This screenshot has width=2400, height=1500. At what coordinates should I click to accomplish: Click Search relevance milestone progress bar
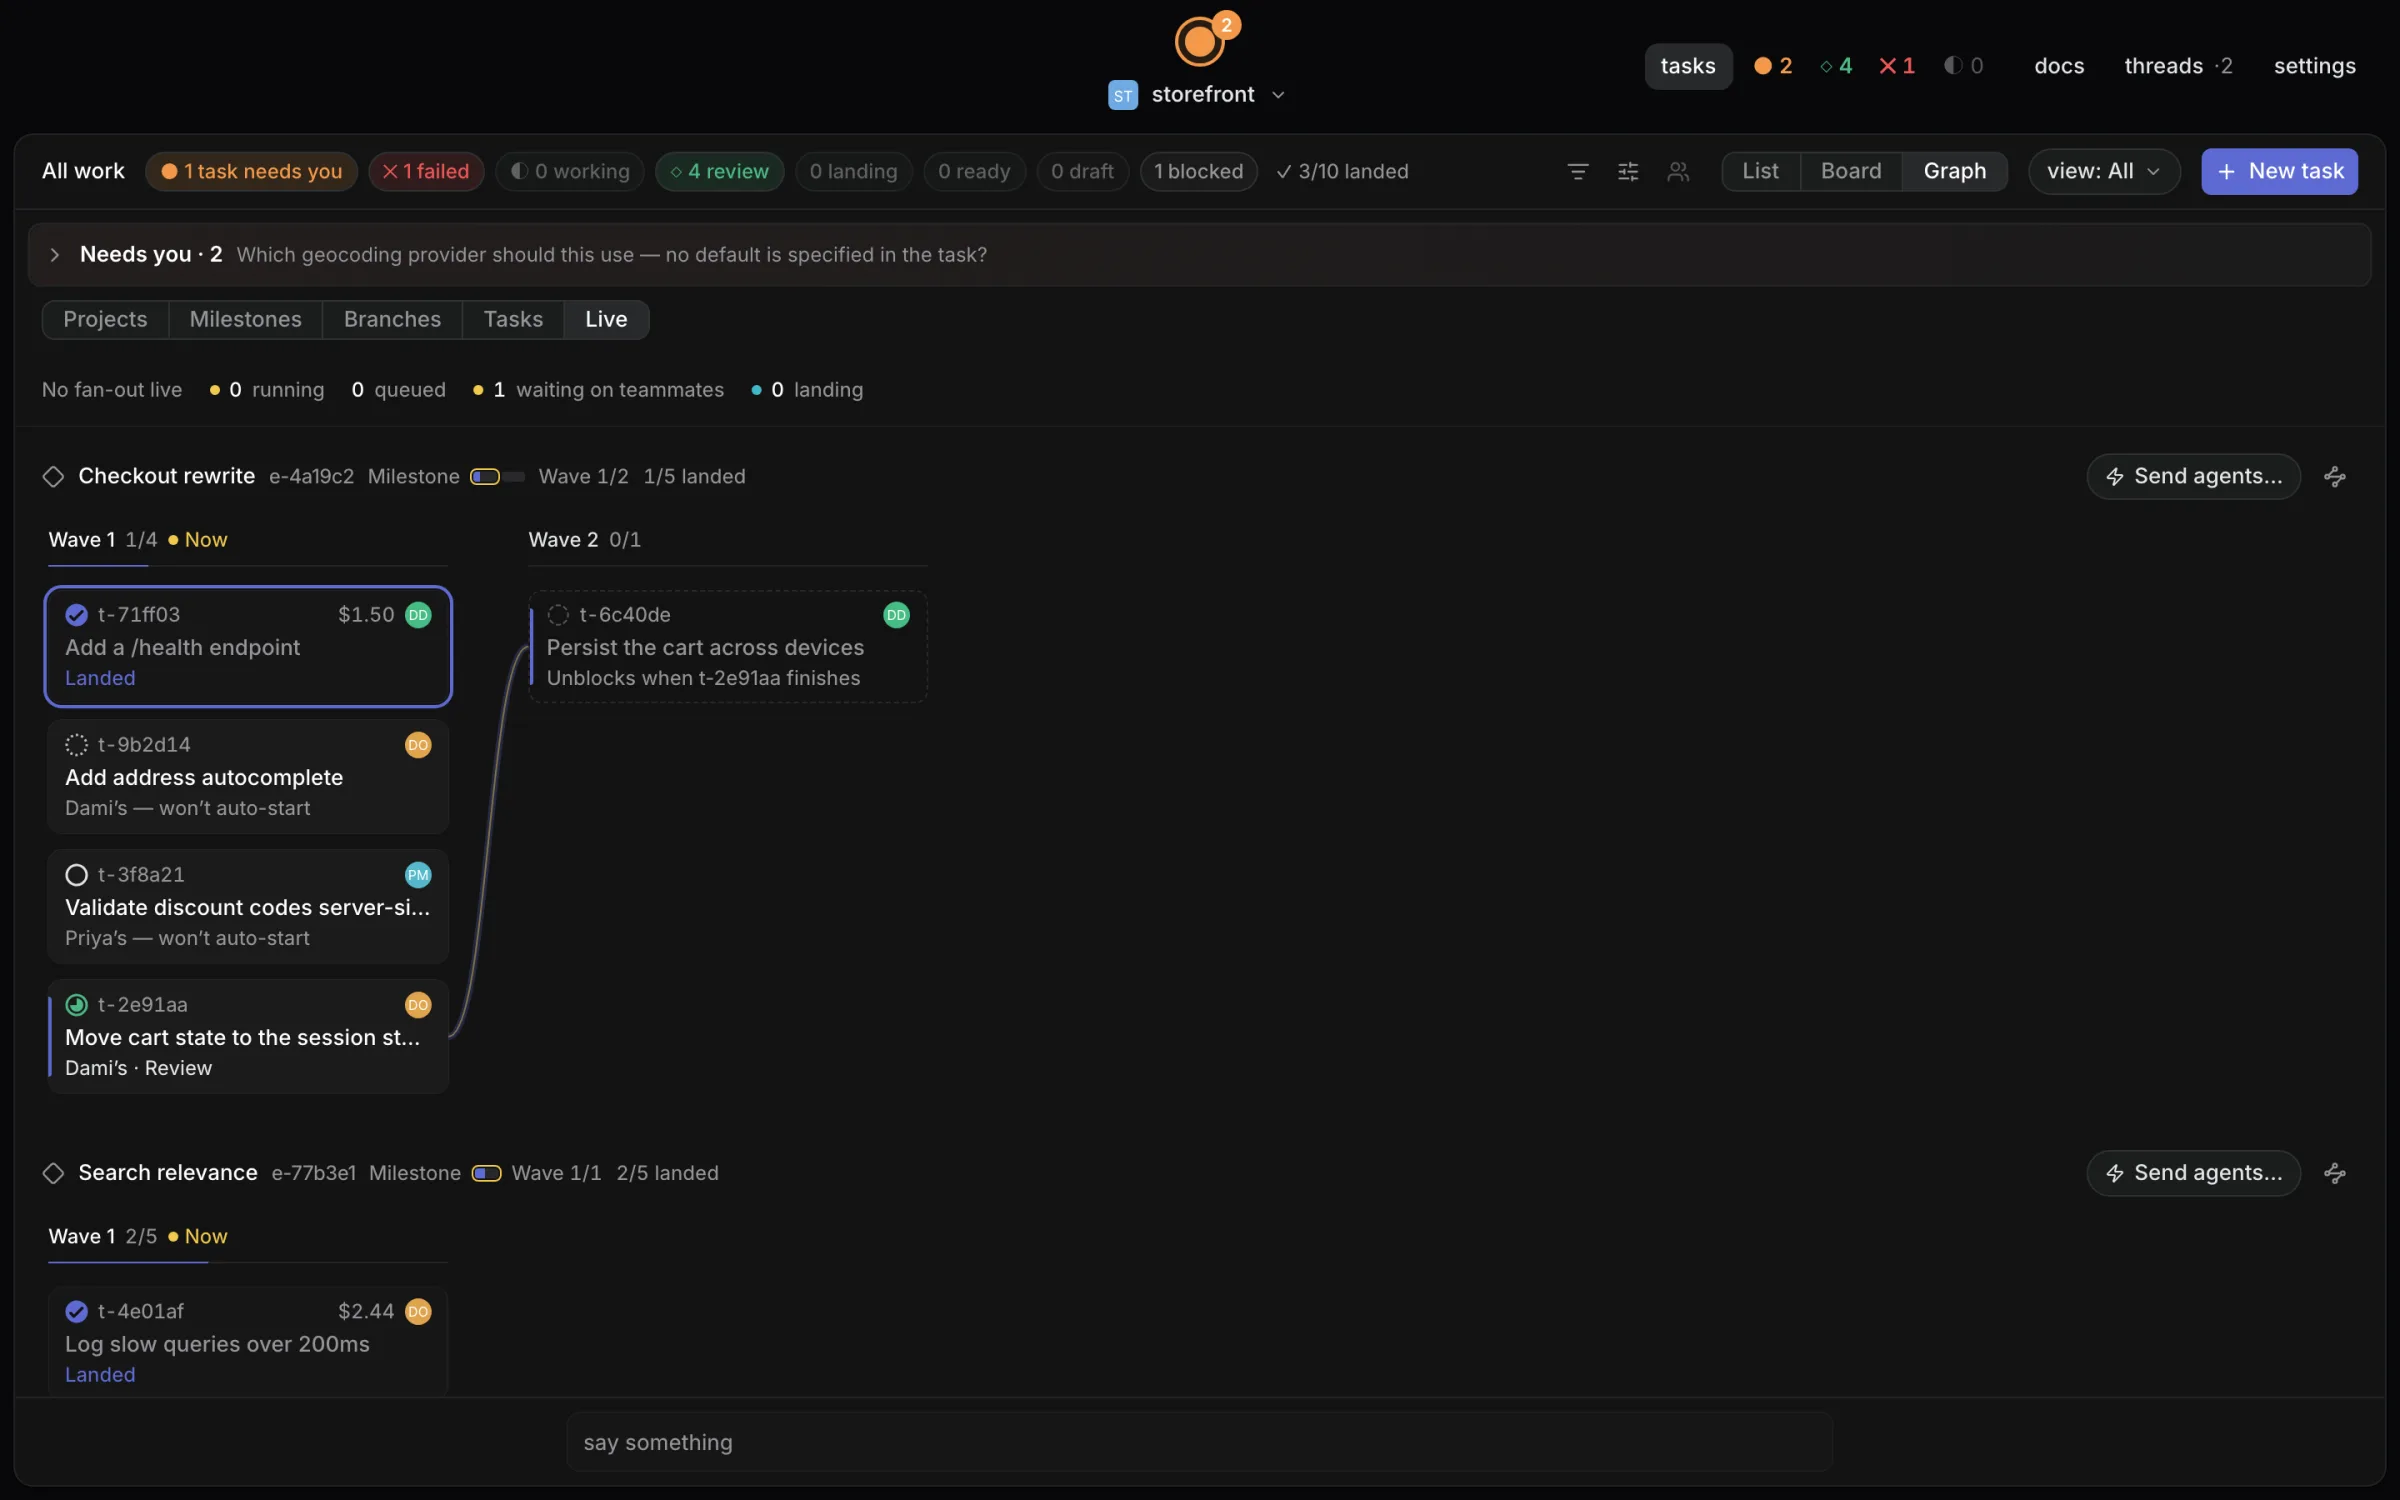(487, 1173)
